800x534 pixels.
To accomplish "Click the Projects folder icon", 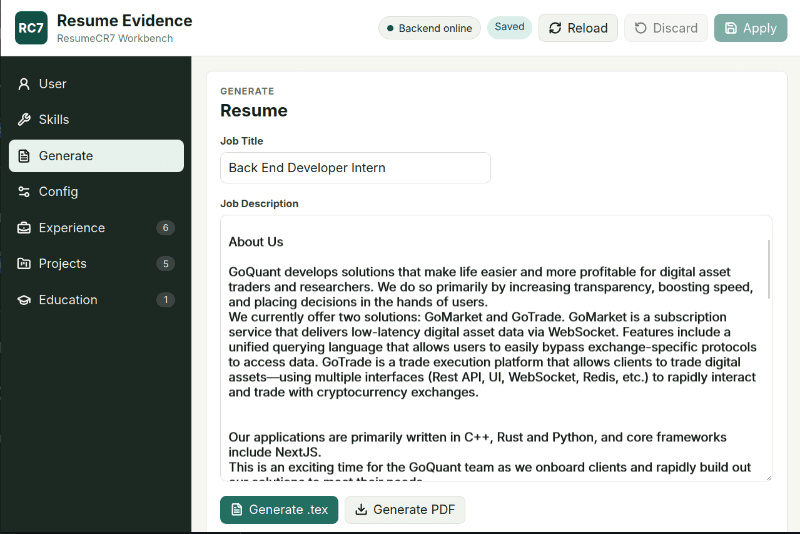I will pyautogui.click(x=23, y=264).
